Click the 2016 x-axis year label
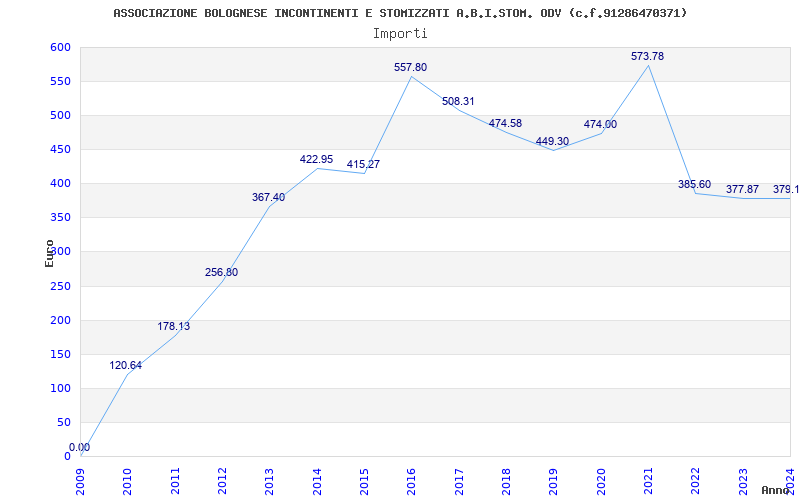Image resolution: width=800 pixels, height=500 pixels. pos(411,481)
